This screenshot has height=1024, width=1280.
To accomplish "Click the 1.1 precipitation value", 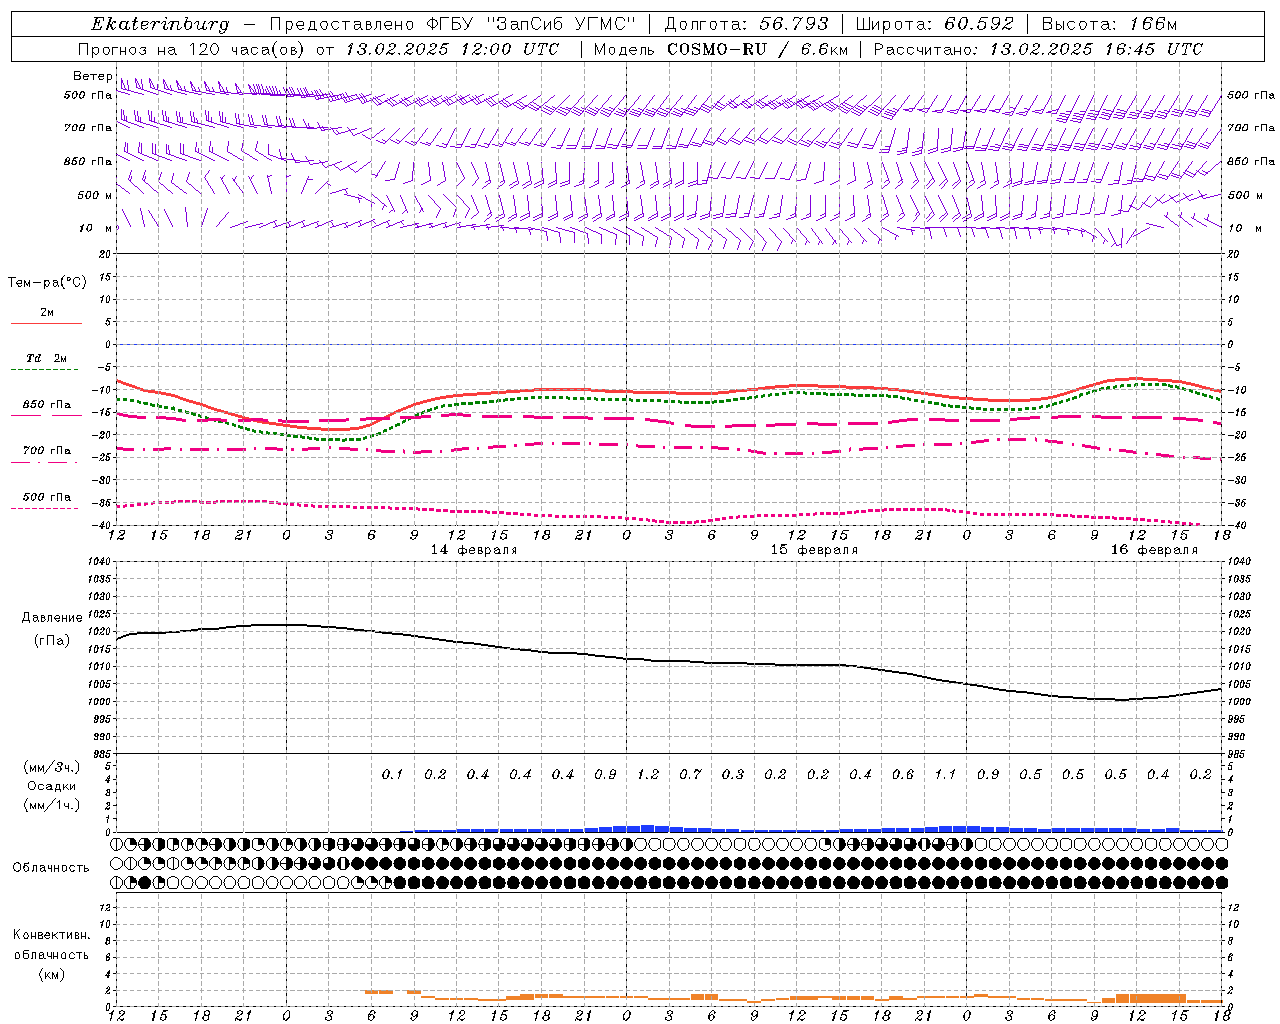I will [945, 774].
